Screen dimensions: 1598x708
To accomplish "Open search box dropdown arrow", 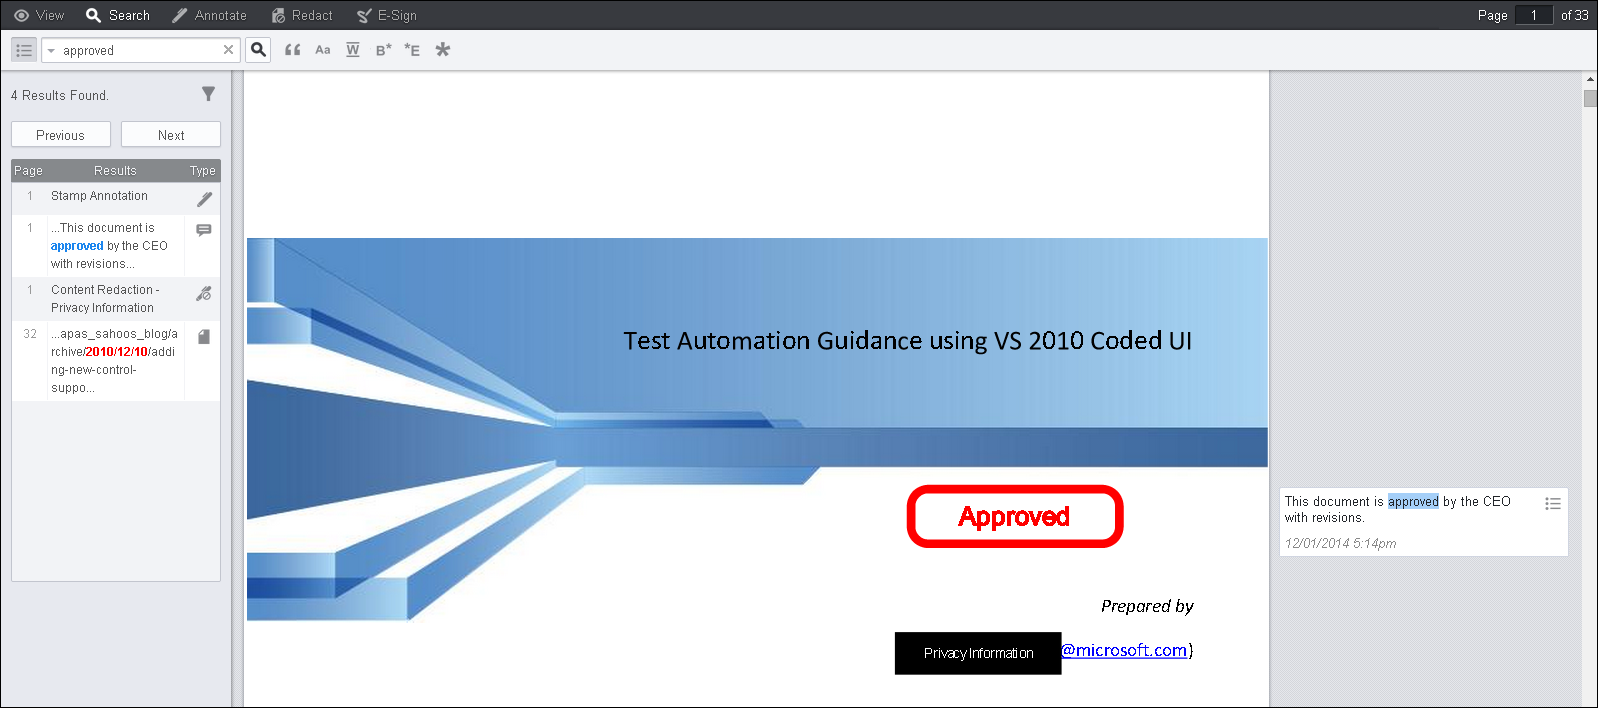I will tap(51, 51).
